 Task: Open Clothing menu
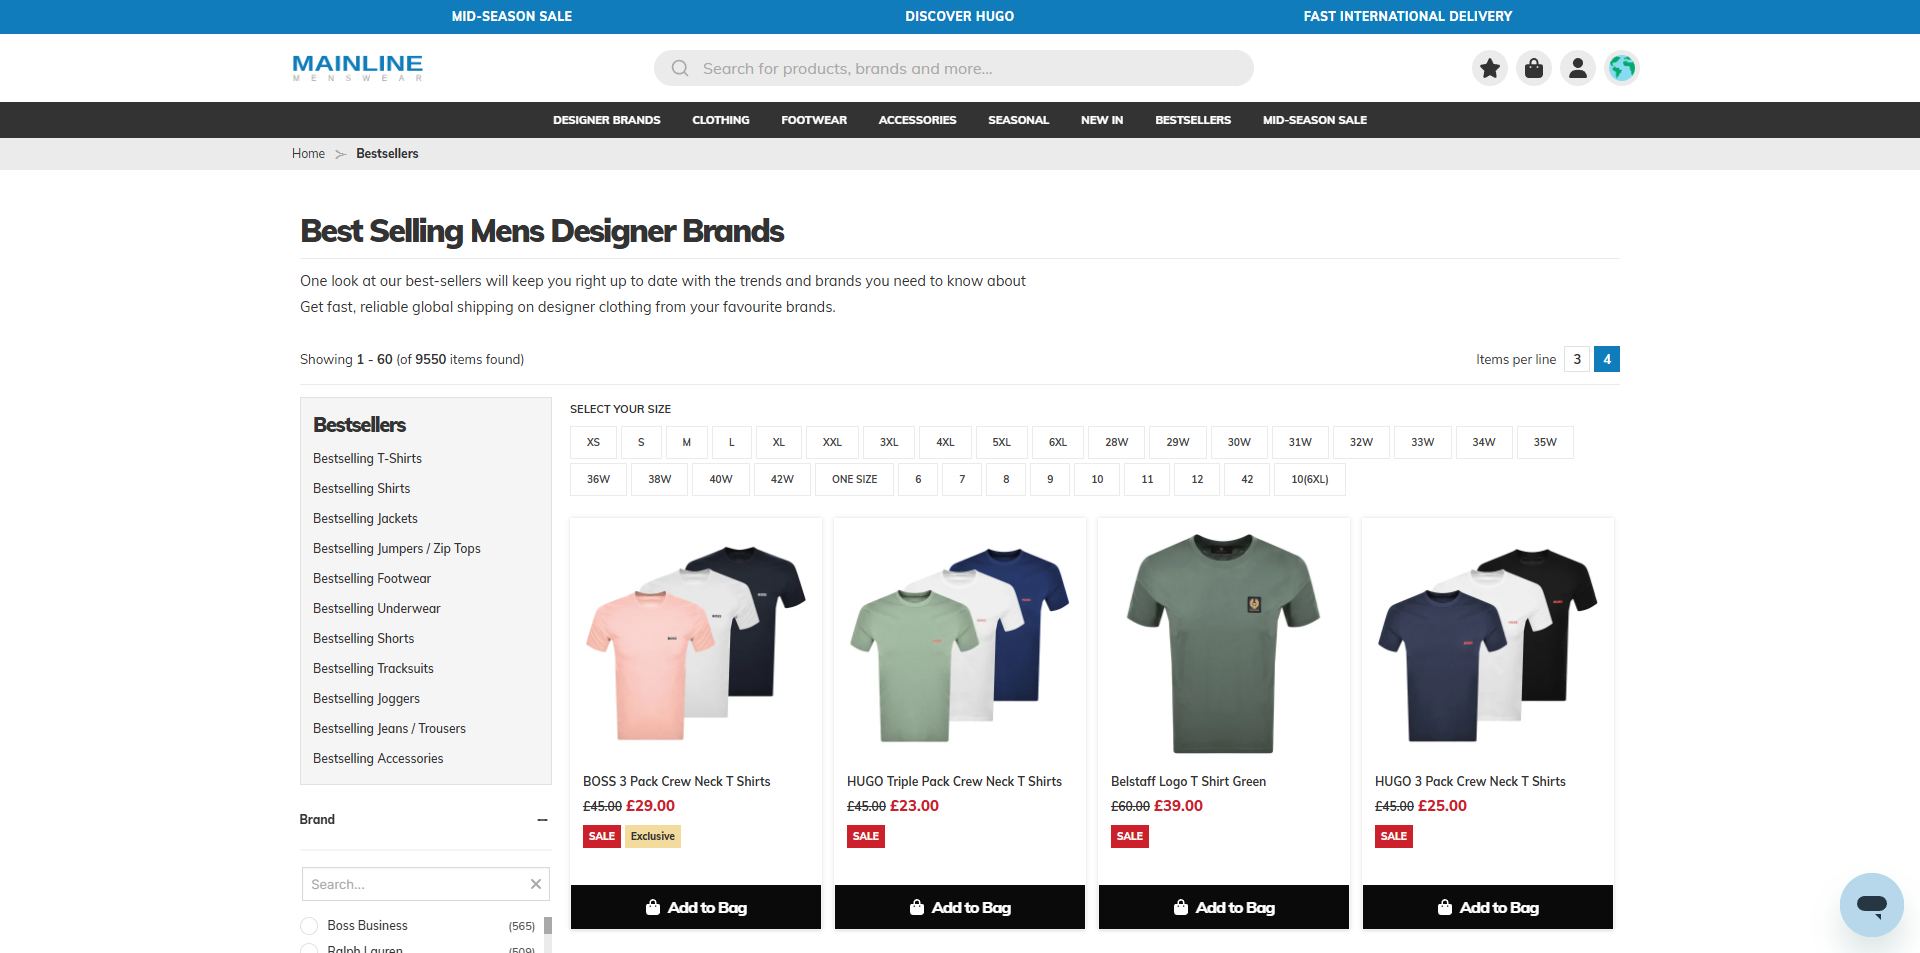[x=721, y=120]
